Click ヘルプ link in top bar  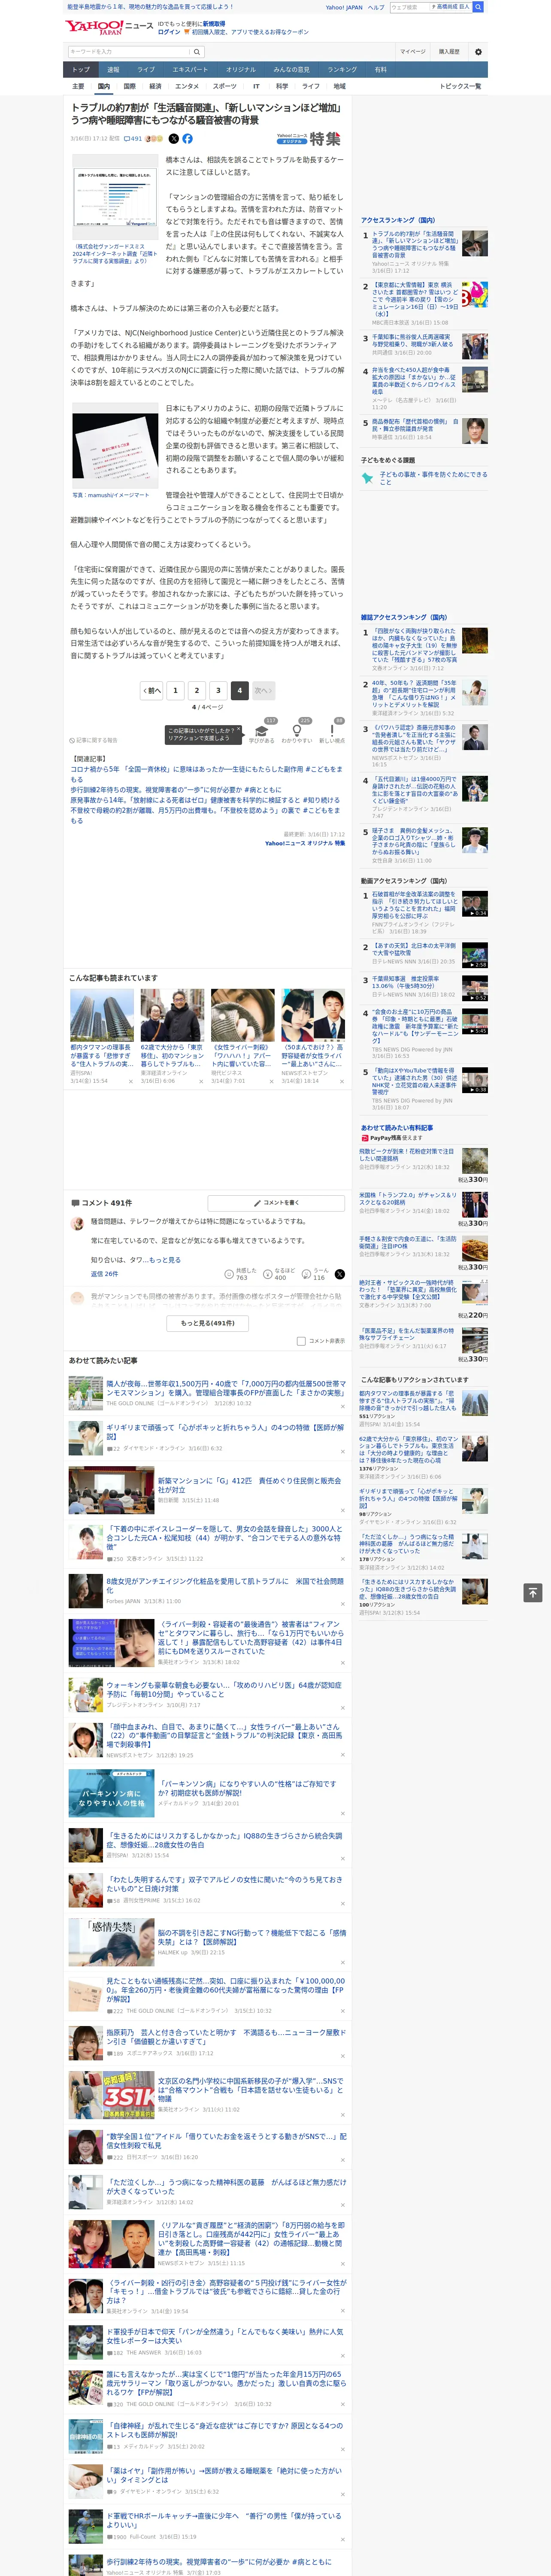click(376, 7)
